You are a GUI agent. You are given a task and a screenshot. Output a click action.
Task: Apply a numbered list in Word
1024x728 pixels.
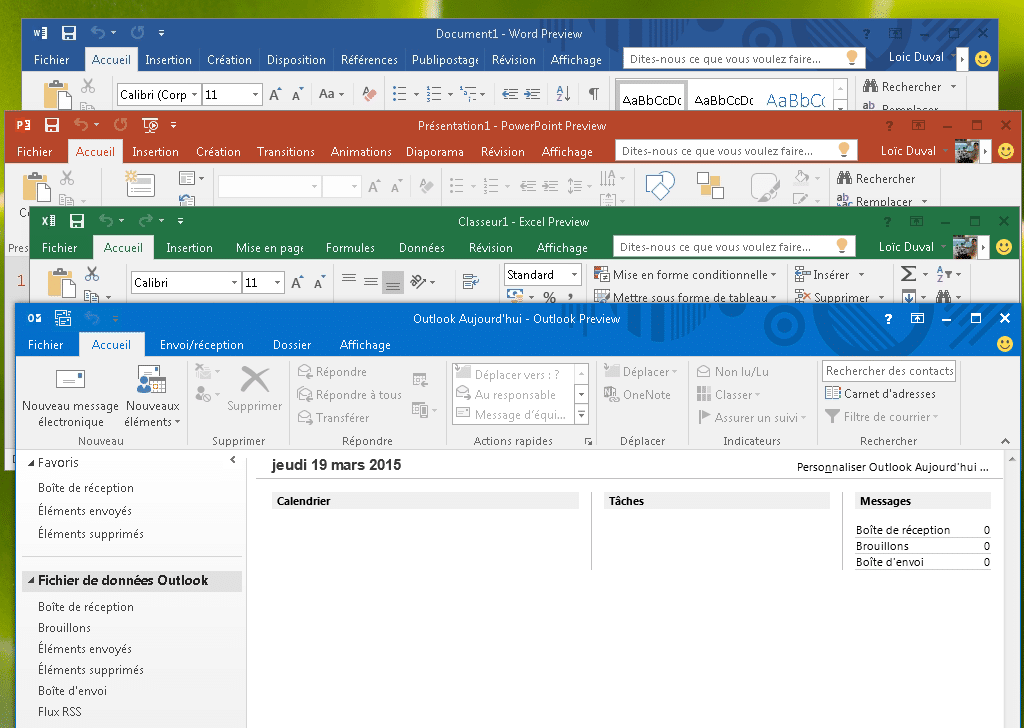(434, 94)
